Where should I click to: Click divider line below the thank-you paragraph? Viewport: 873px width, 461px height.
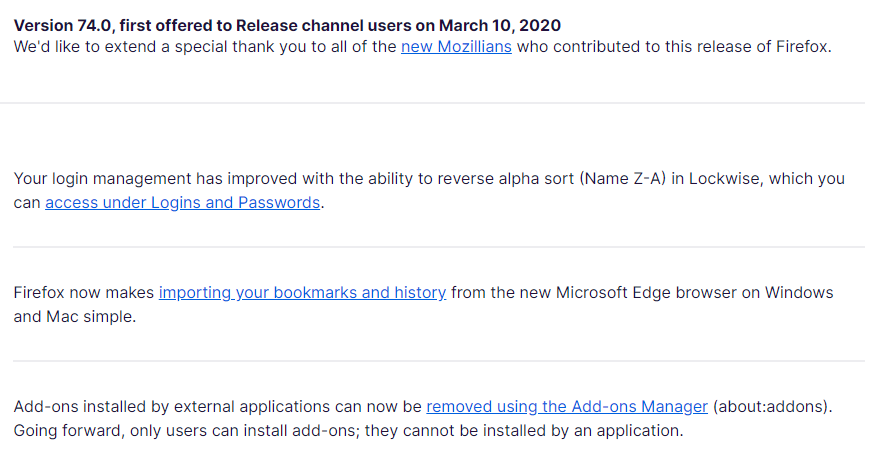438,103
